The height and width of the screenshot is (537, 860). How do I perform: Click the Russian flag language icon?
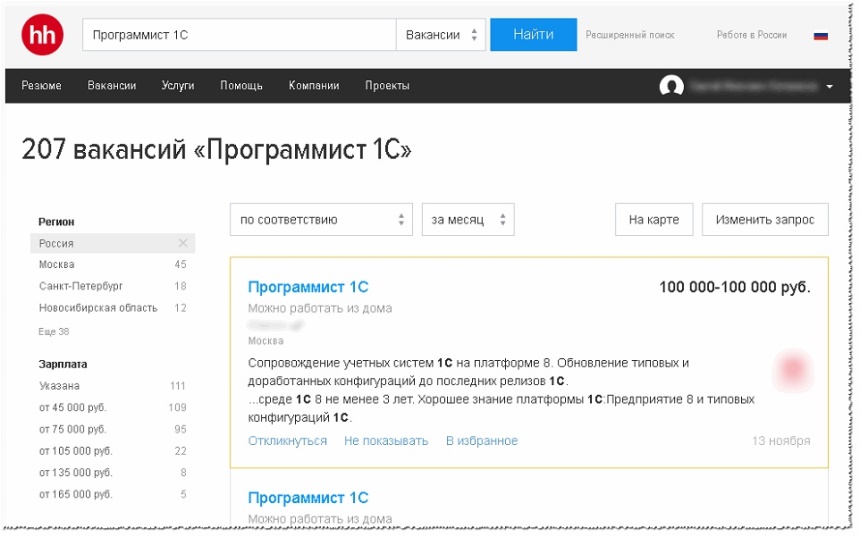pyautogui.click(x=820, y=35)
